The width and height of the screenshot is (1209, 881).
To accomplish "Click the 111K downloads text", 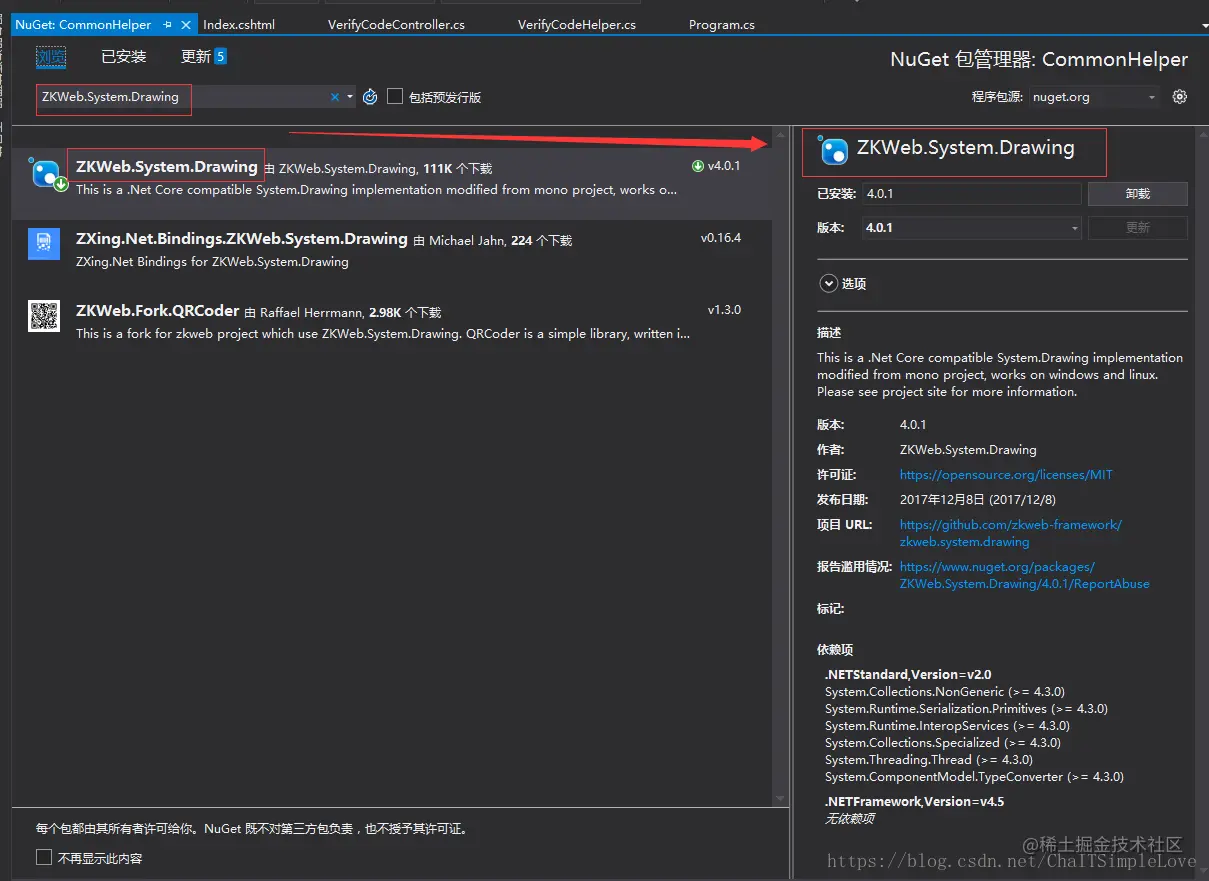I will tap(457, 169).
